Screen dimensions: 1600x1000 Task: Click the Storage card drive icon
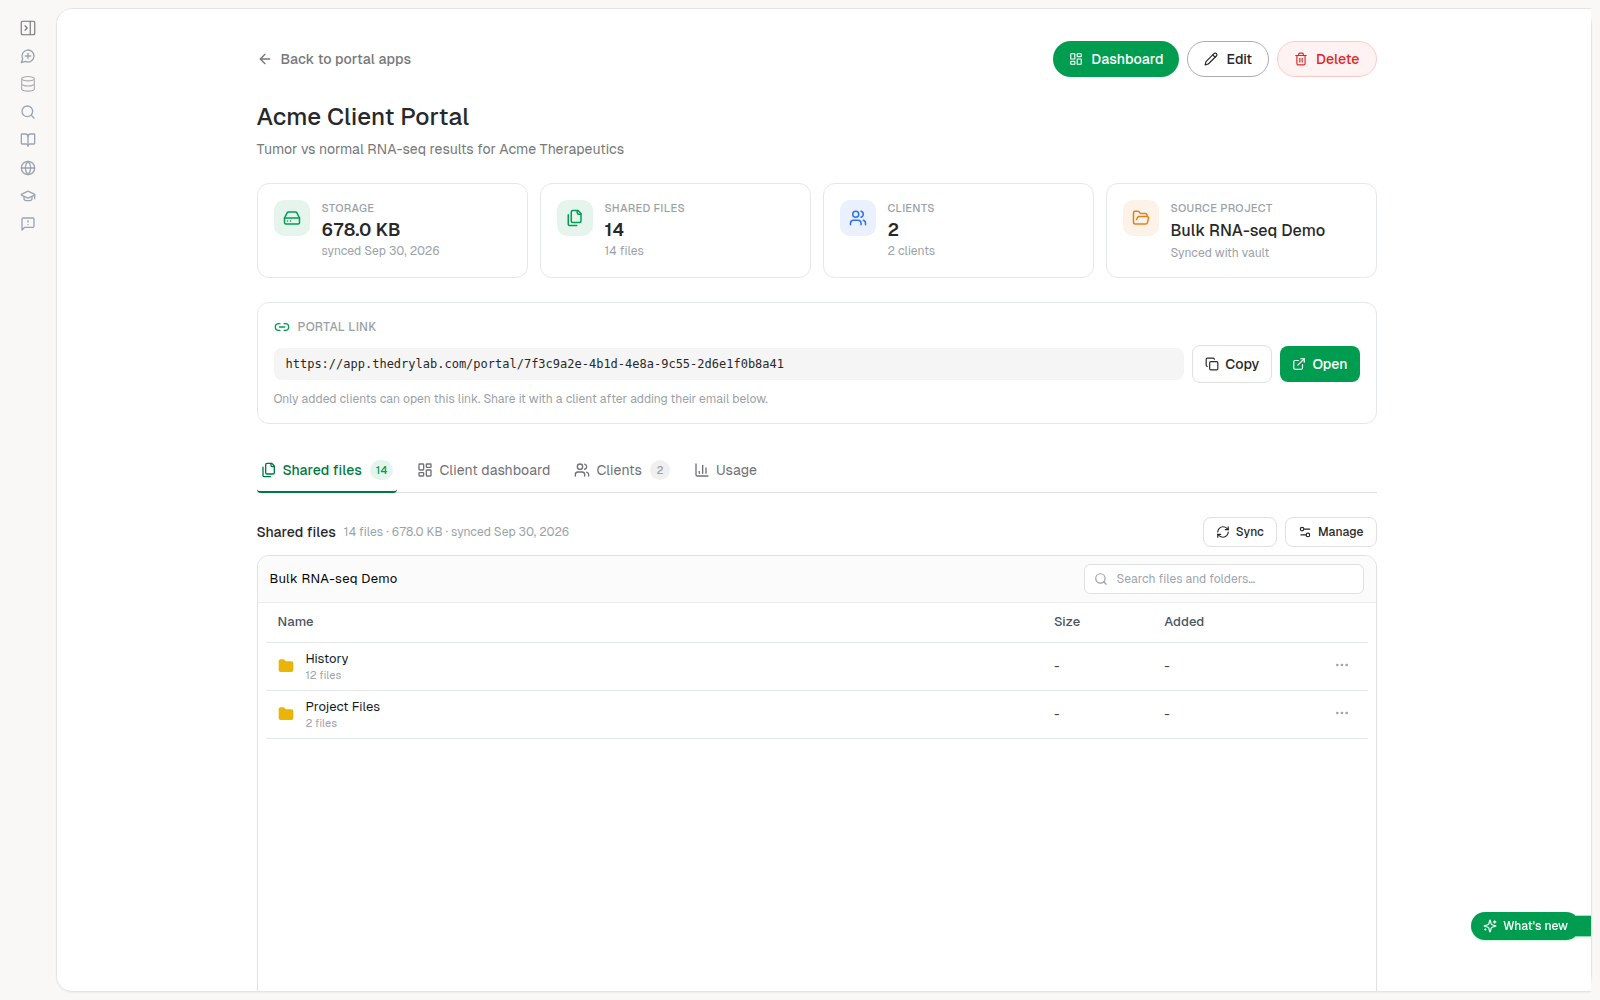(292, 218)
